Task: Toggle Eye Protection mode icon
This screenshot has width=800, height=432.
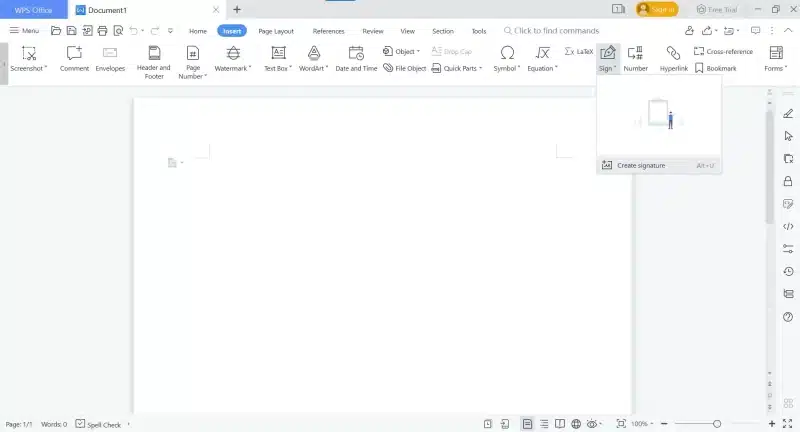Action: (x=592, y=424)
